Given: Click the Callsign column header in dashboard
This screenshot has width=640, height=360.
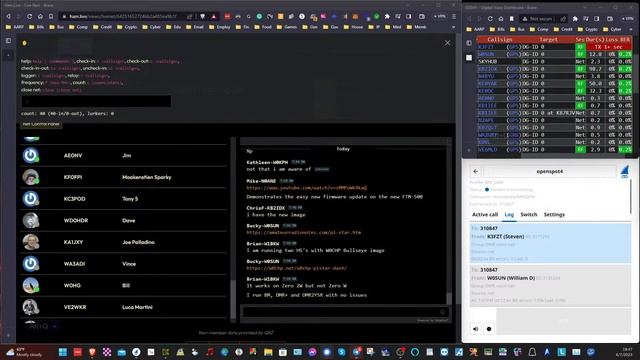Looking at the screenshot, I should (x=500, y=40).
